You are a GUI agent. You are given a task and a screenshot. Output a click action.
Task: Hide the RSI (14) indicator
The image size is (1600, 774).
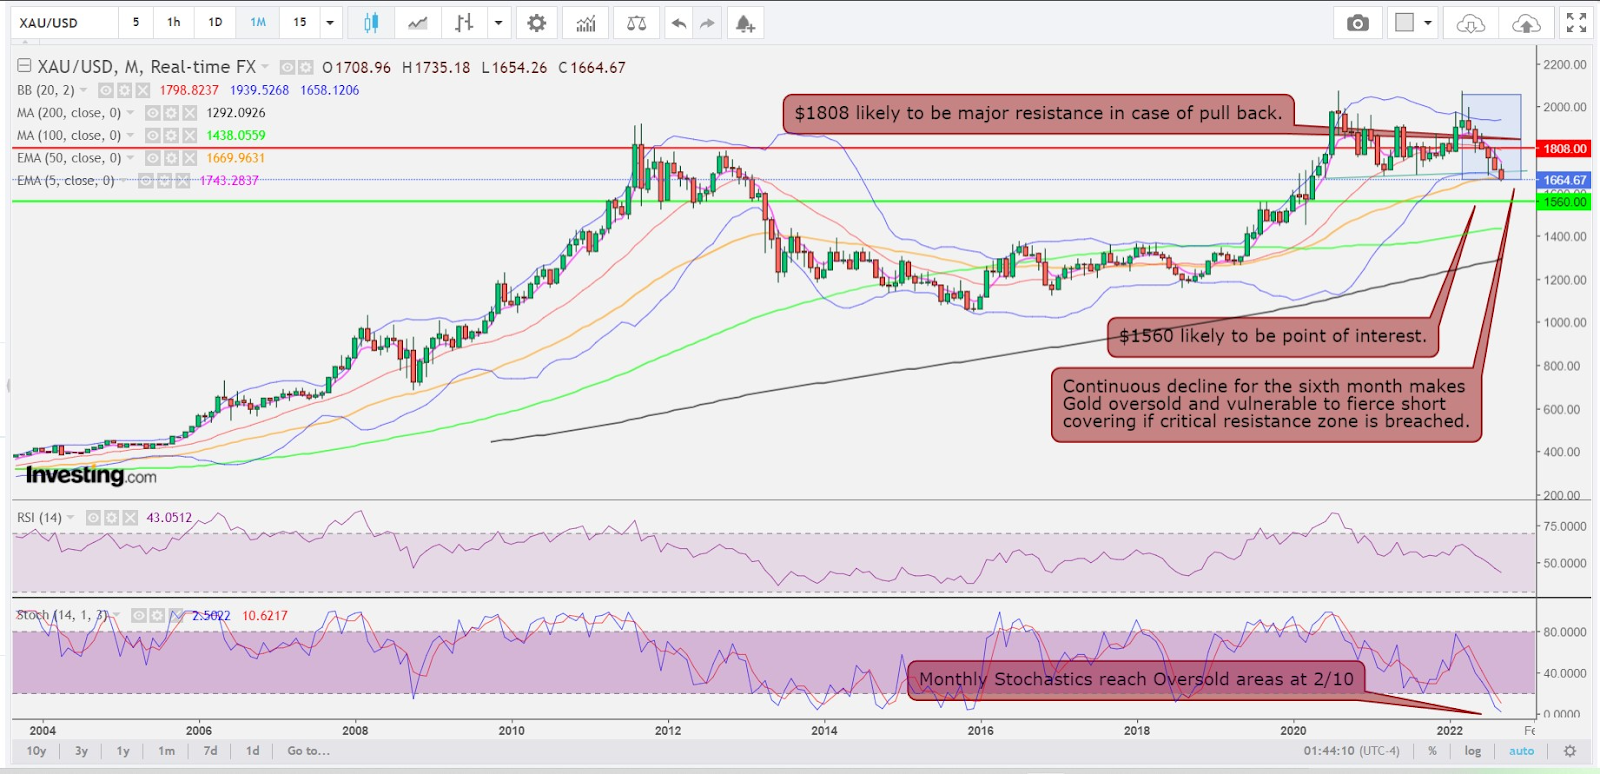93,518
